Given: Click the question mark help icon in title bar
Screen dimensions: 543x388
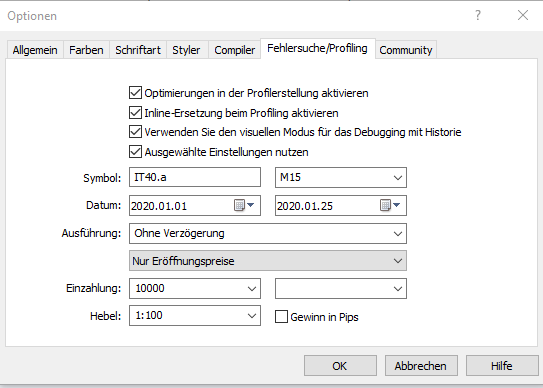Looking at the screenshot, I should coord(478,15).
